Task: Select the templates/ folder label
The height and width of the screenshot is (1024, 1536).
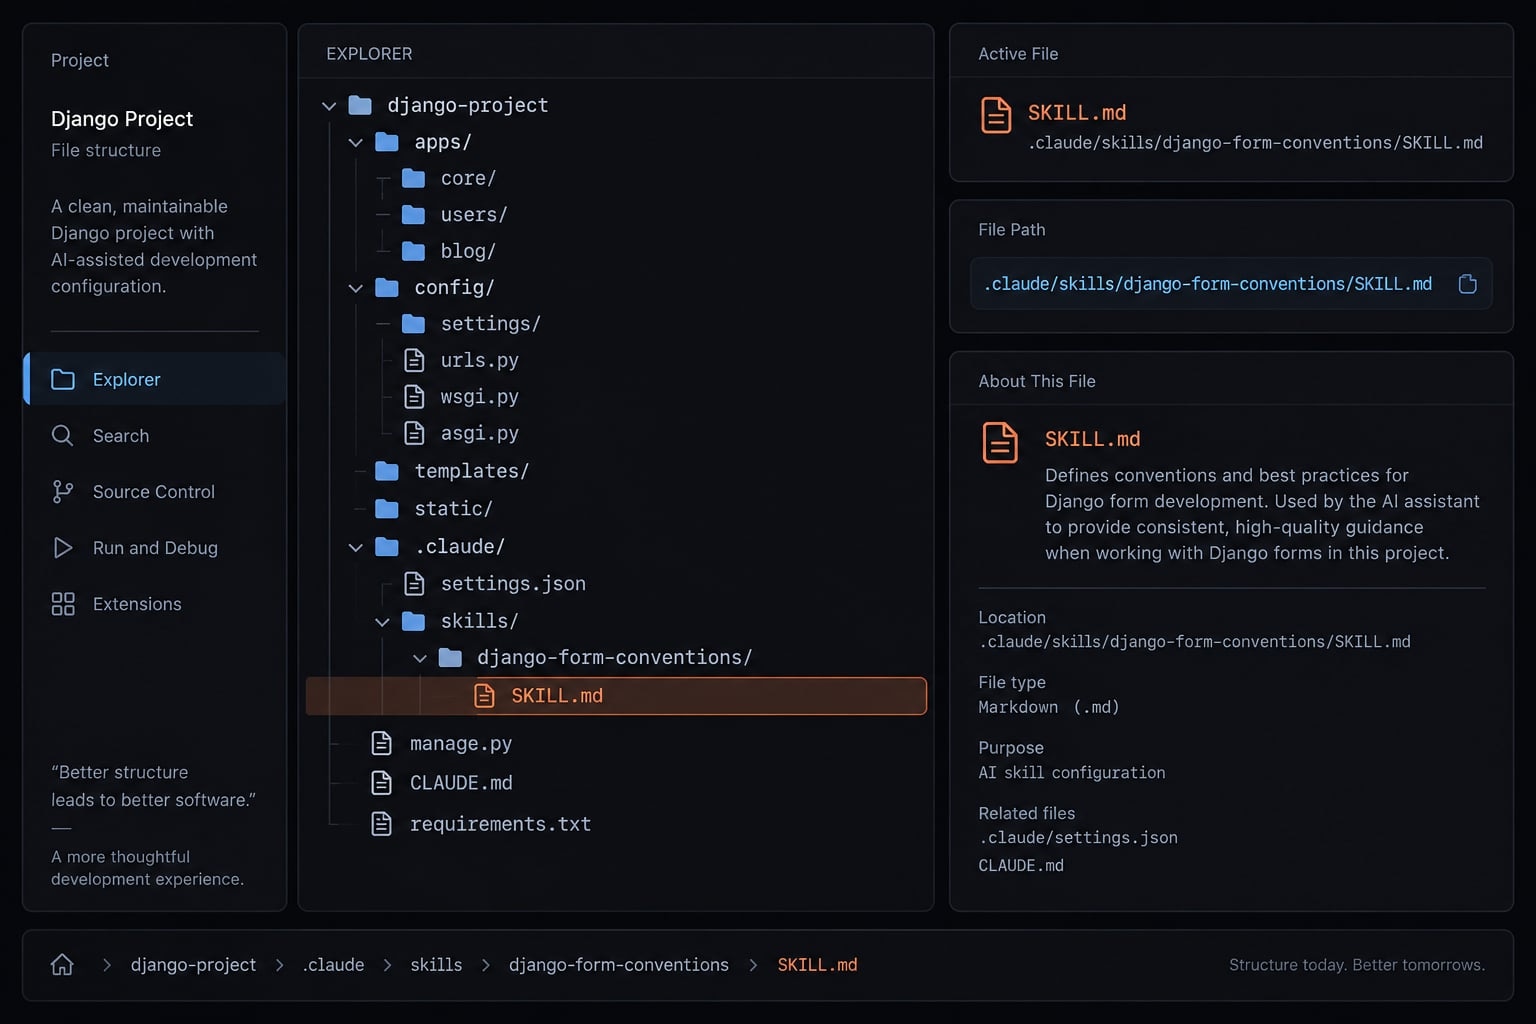Action: [x=471, y=471]
